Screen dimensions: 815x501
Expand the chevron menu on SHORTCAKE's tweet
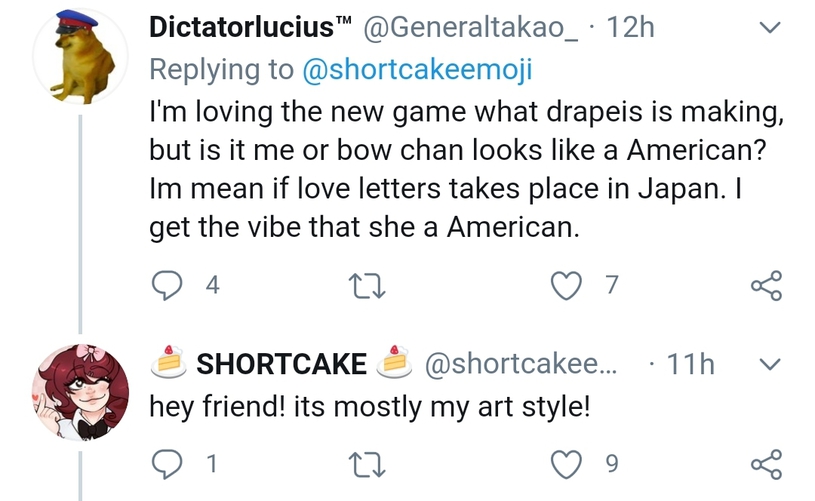click(x=767, y=363)
